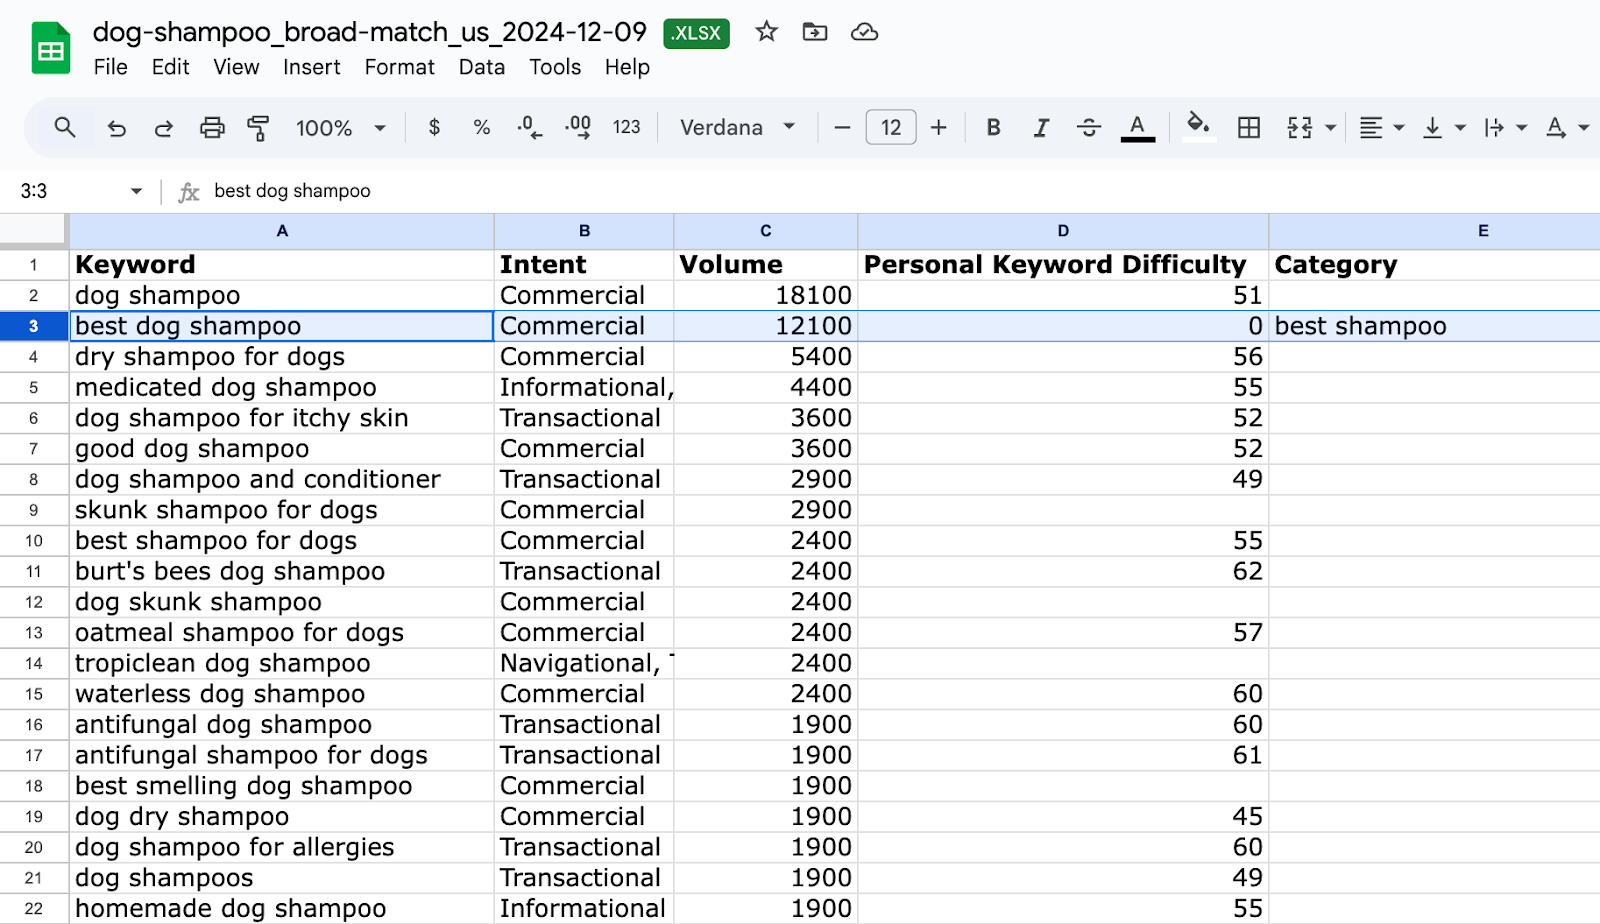Screen dimensions: 1600x924
Task: Click the Borders icon
Action: [x=1248, y=127]
